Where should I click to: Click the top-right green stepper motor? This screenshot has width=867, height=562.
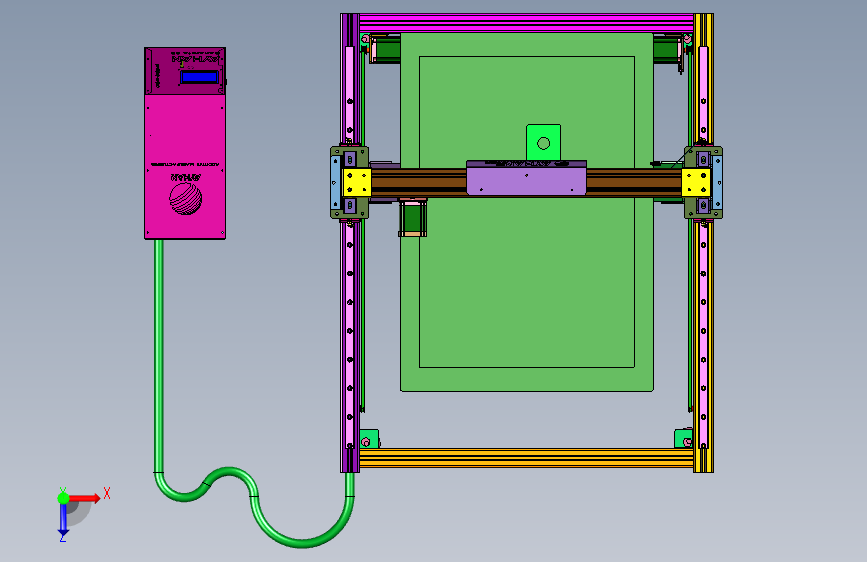point(668,49)
